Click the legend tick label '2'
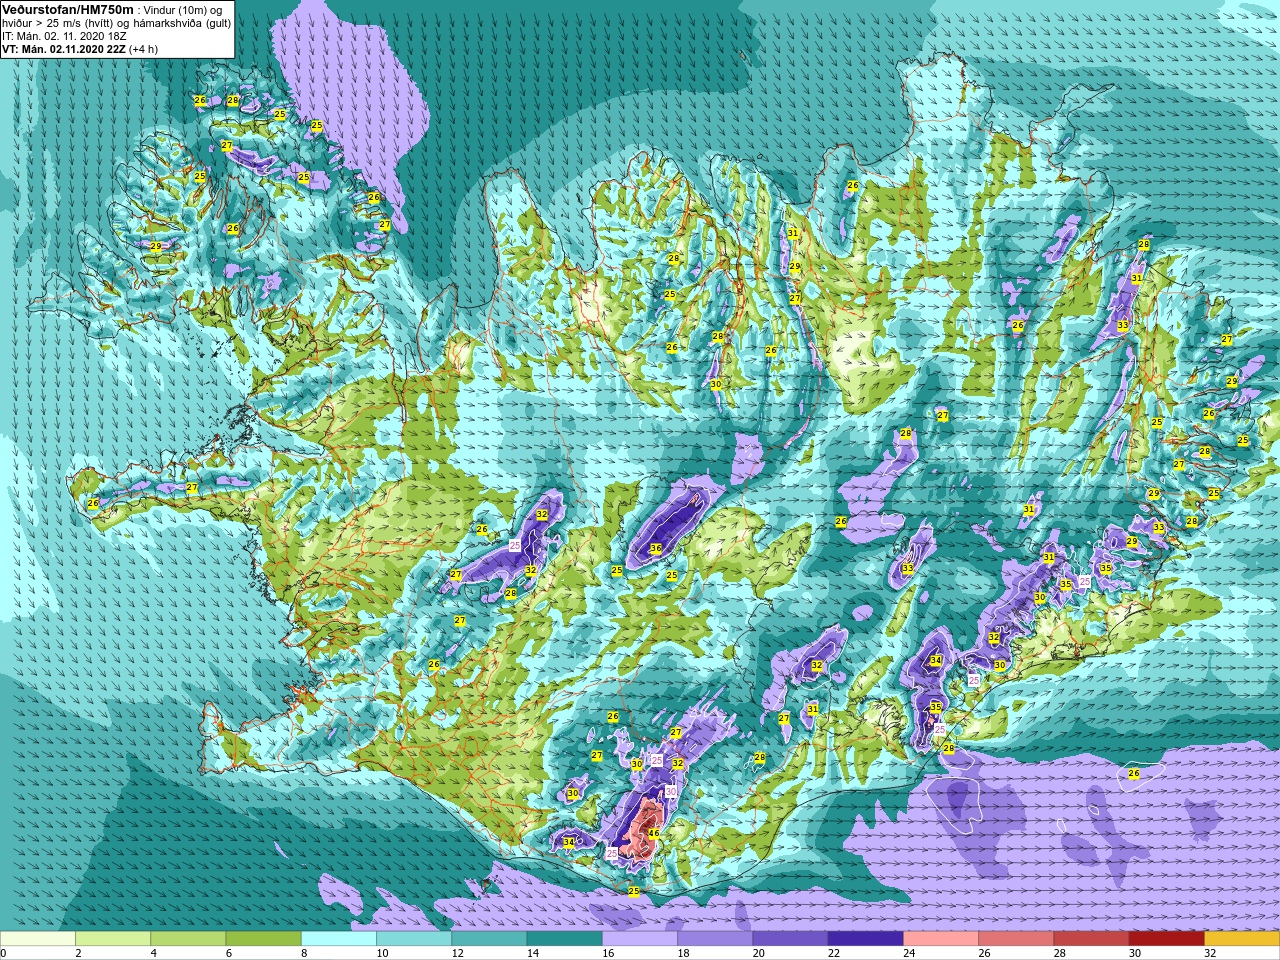The image size is (1280, 960). (76, 953)
